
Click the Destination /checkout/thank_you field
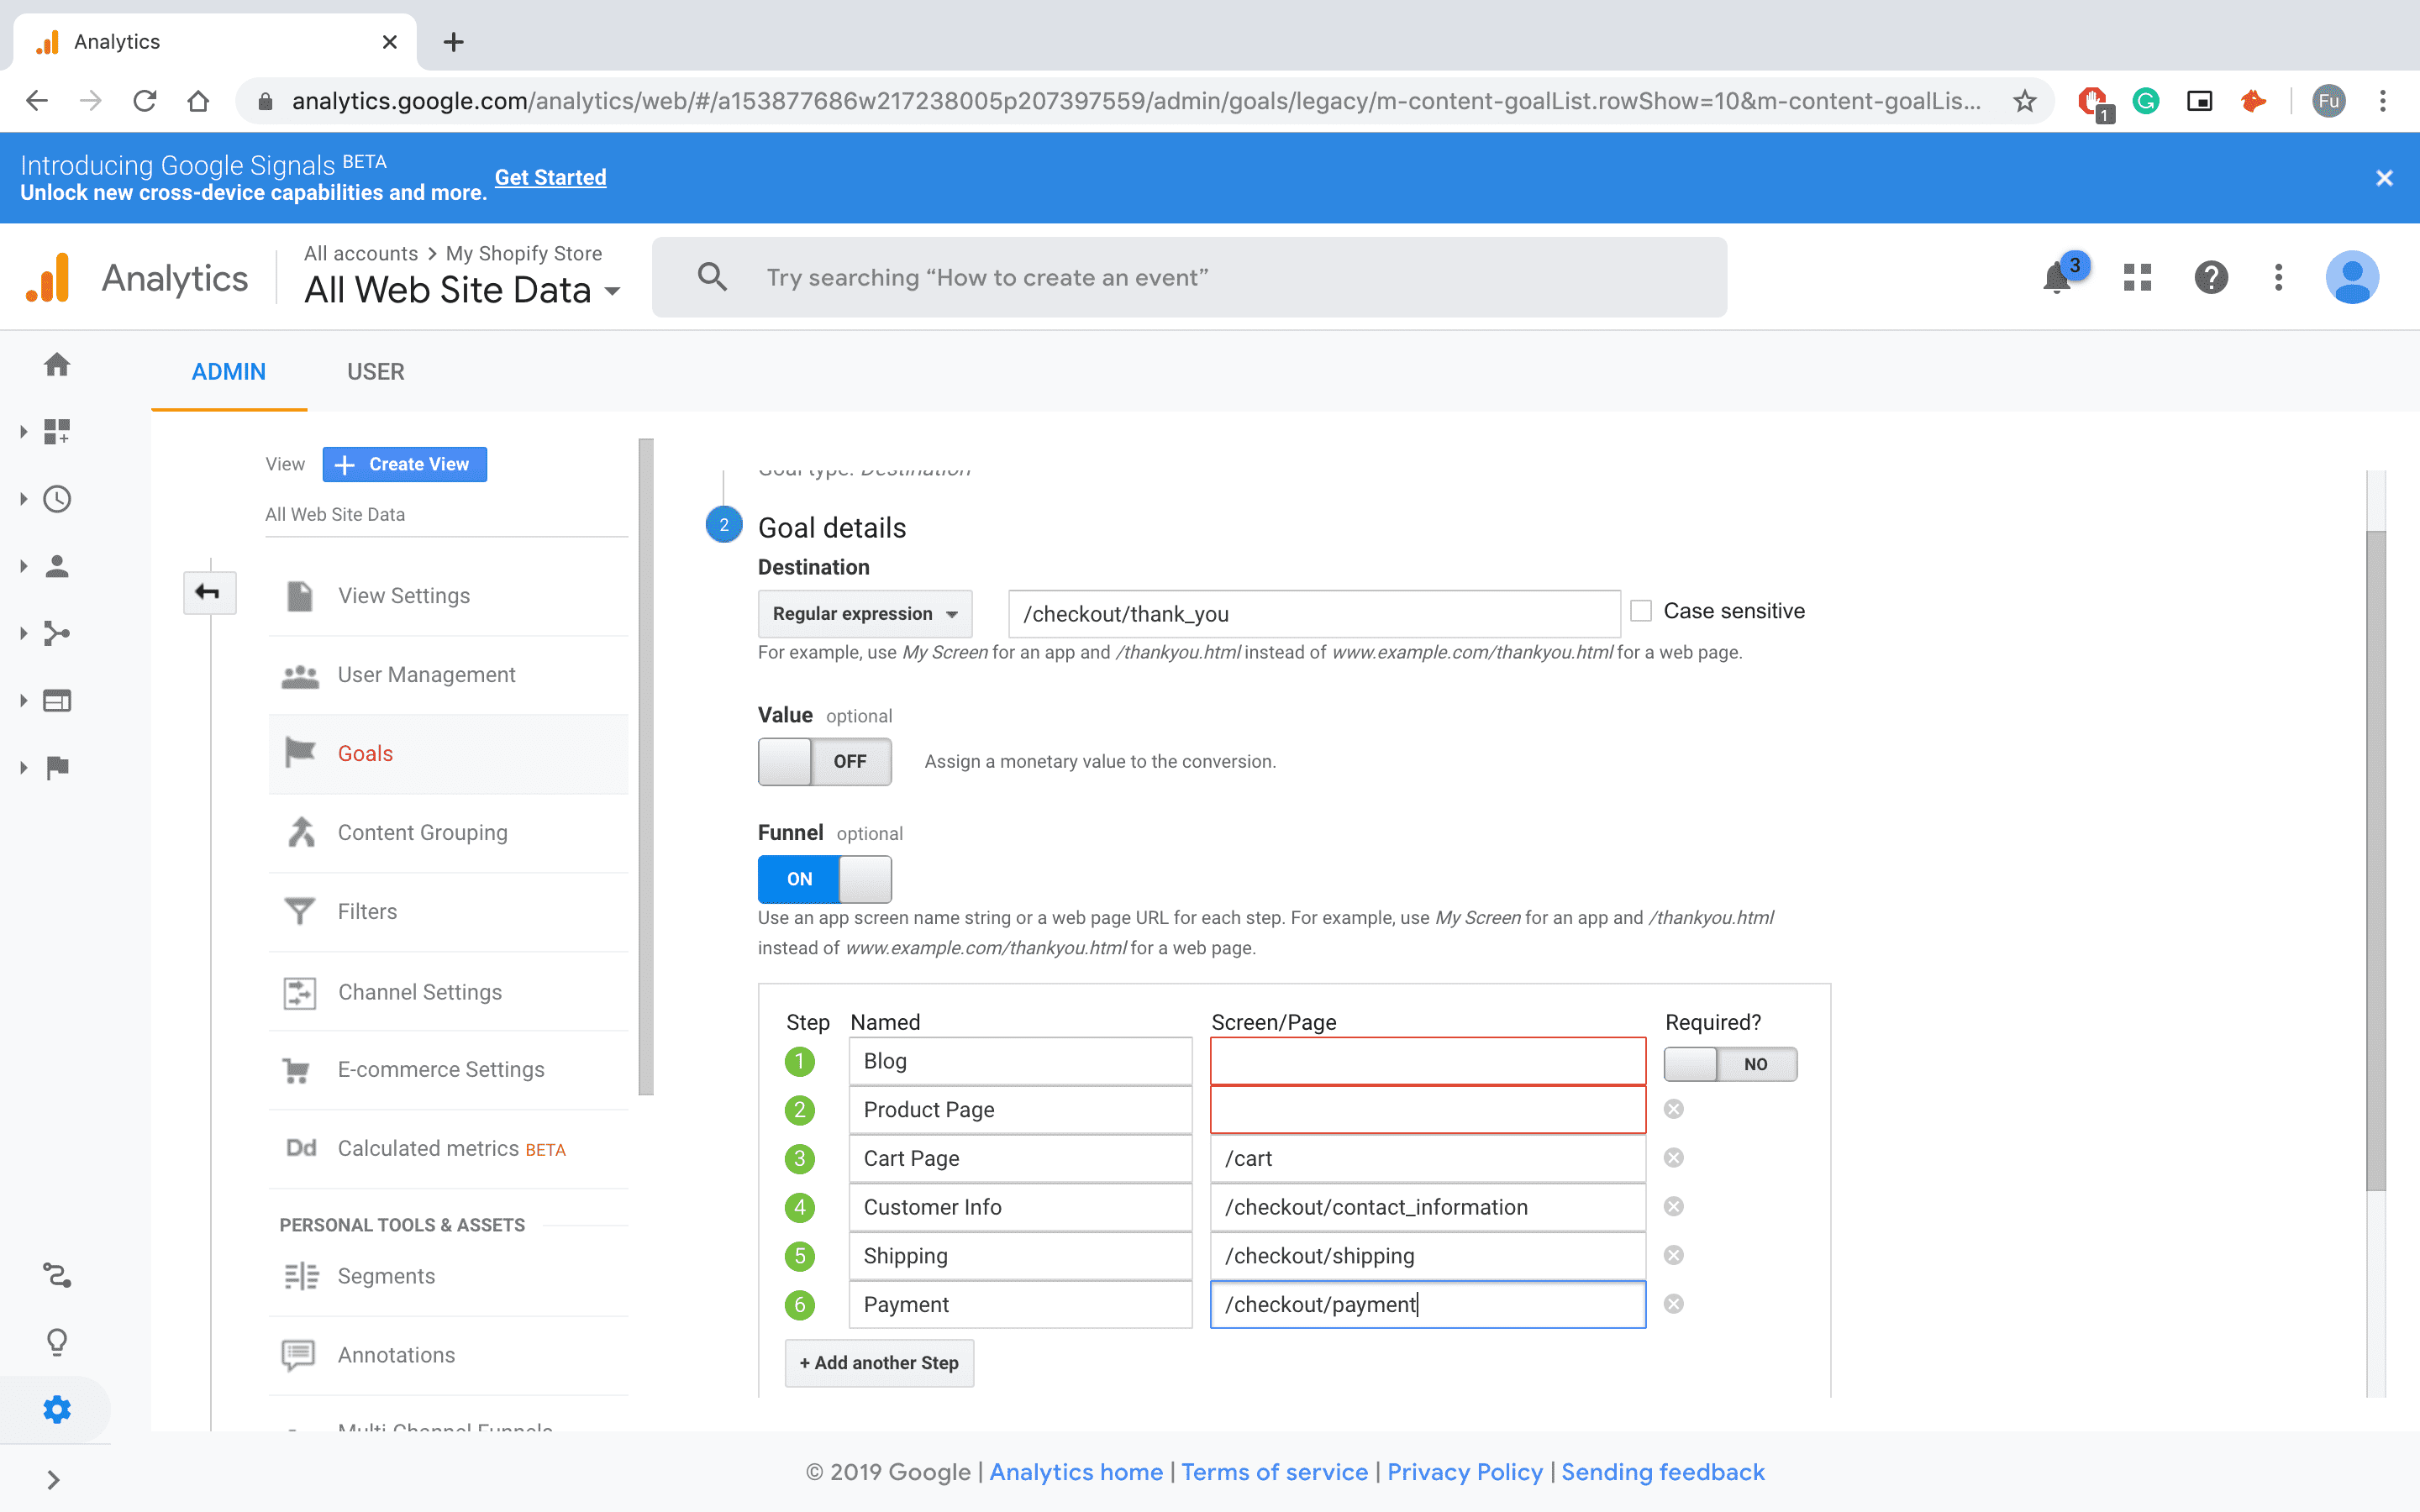tap(1314, 614)
